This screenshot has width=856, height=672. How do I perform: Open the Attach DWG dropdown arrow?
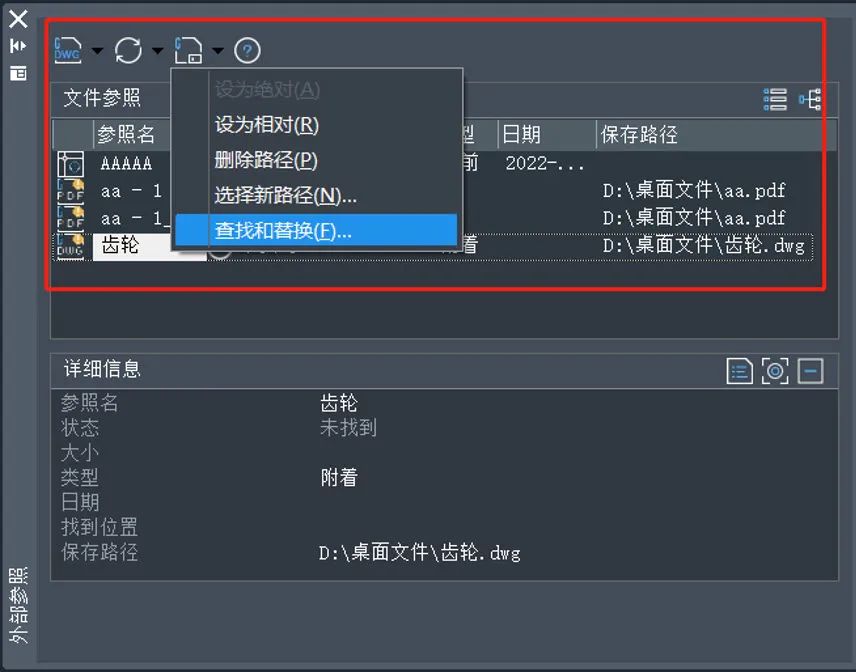(x=97, y=50)
